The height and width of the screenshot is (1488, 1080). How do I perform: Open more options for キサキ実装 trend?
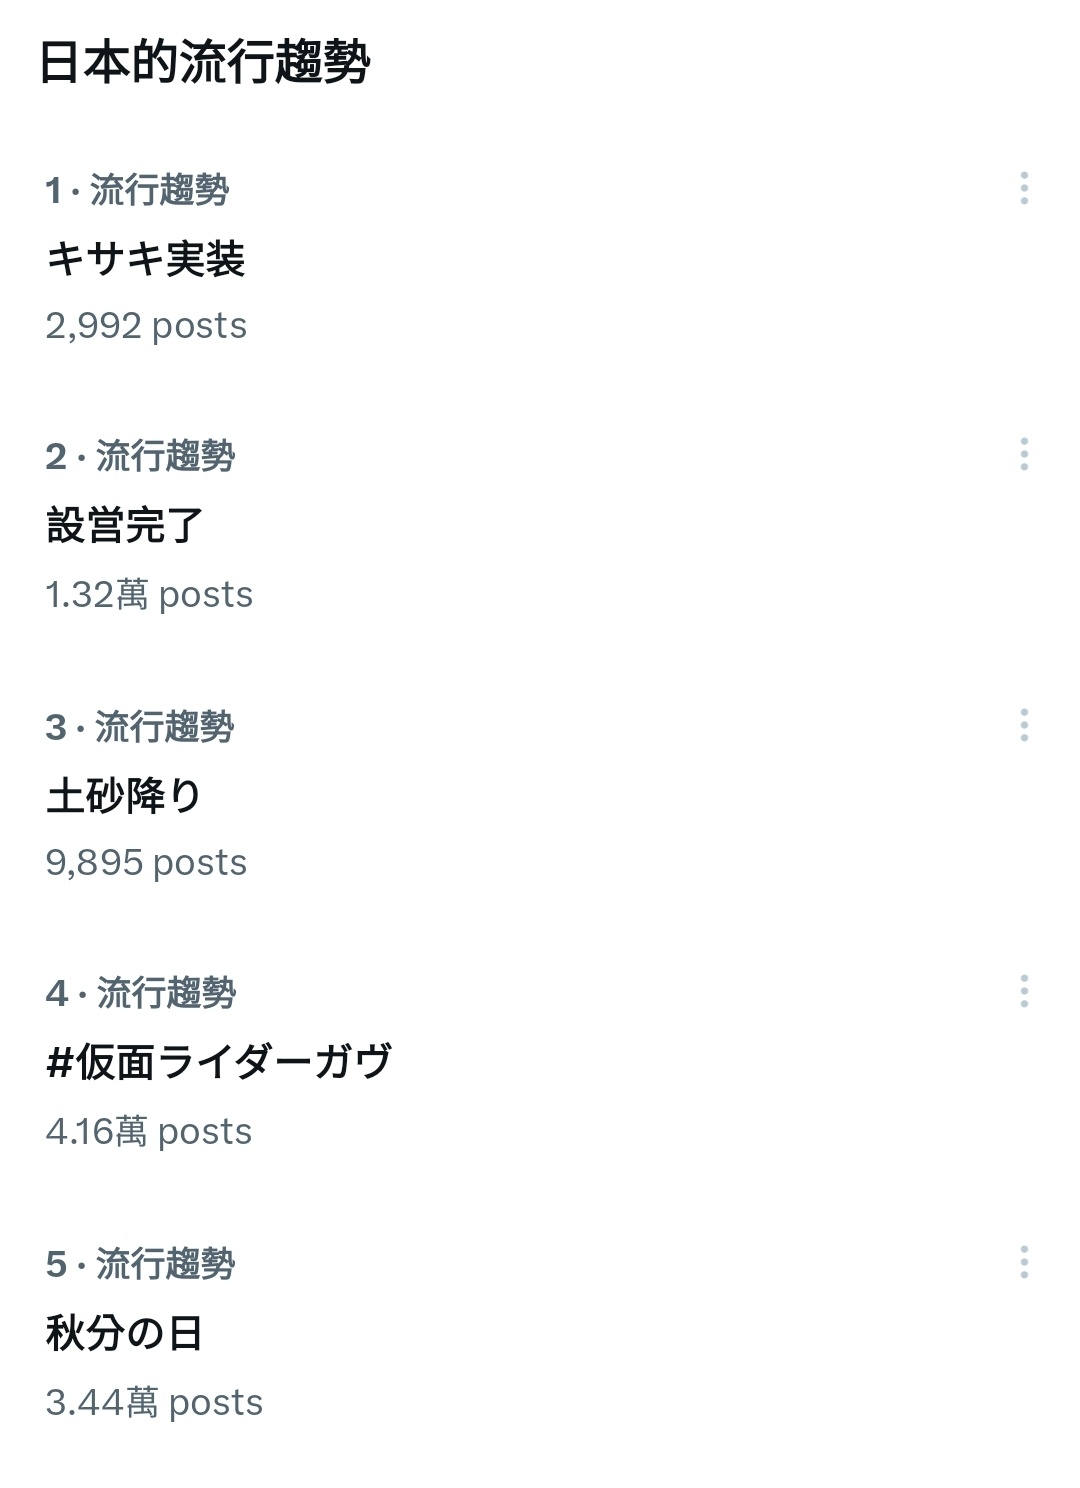pos(1024,188)
